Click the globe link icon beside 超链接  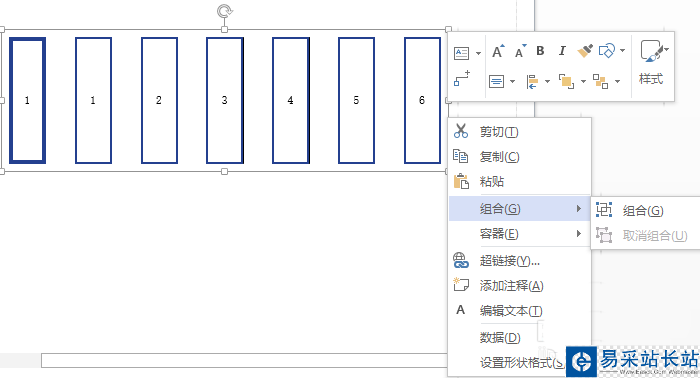click(x=461, y=260)
